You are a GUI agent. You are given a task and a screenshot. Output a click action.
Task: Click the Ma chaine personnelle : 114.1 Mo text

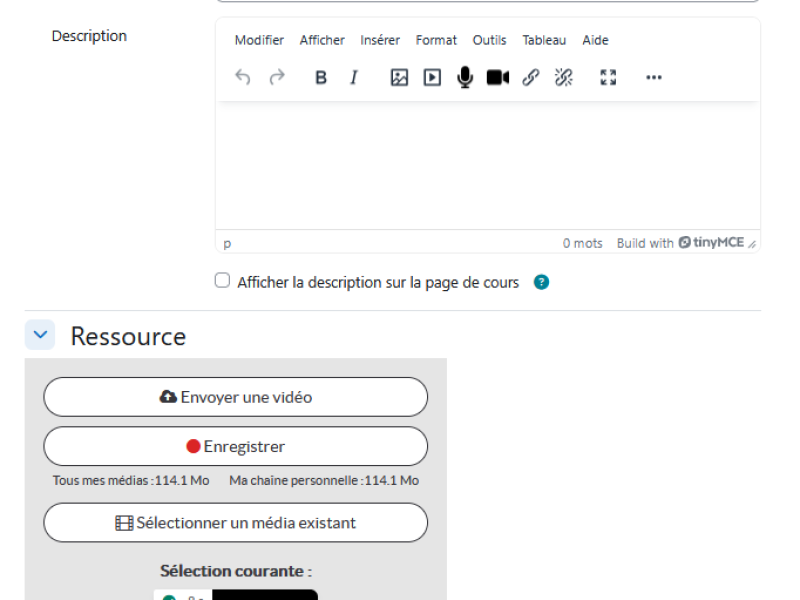324,481
